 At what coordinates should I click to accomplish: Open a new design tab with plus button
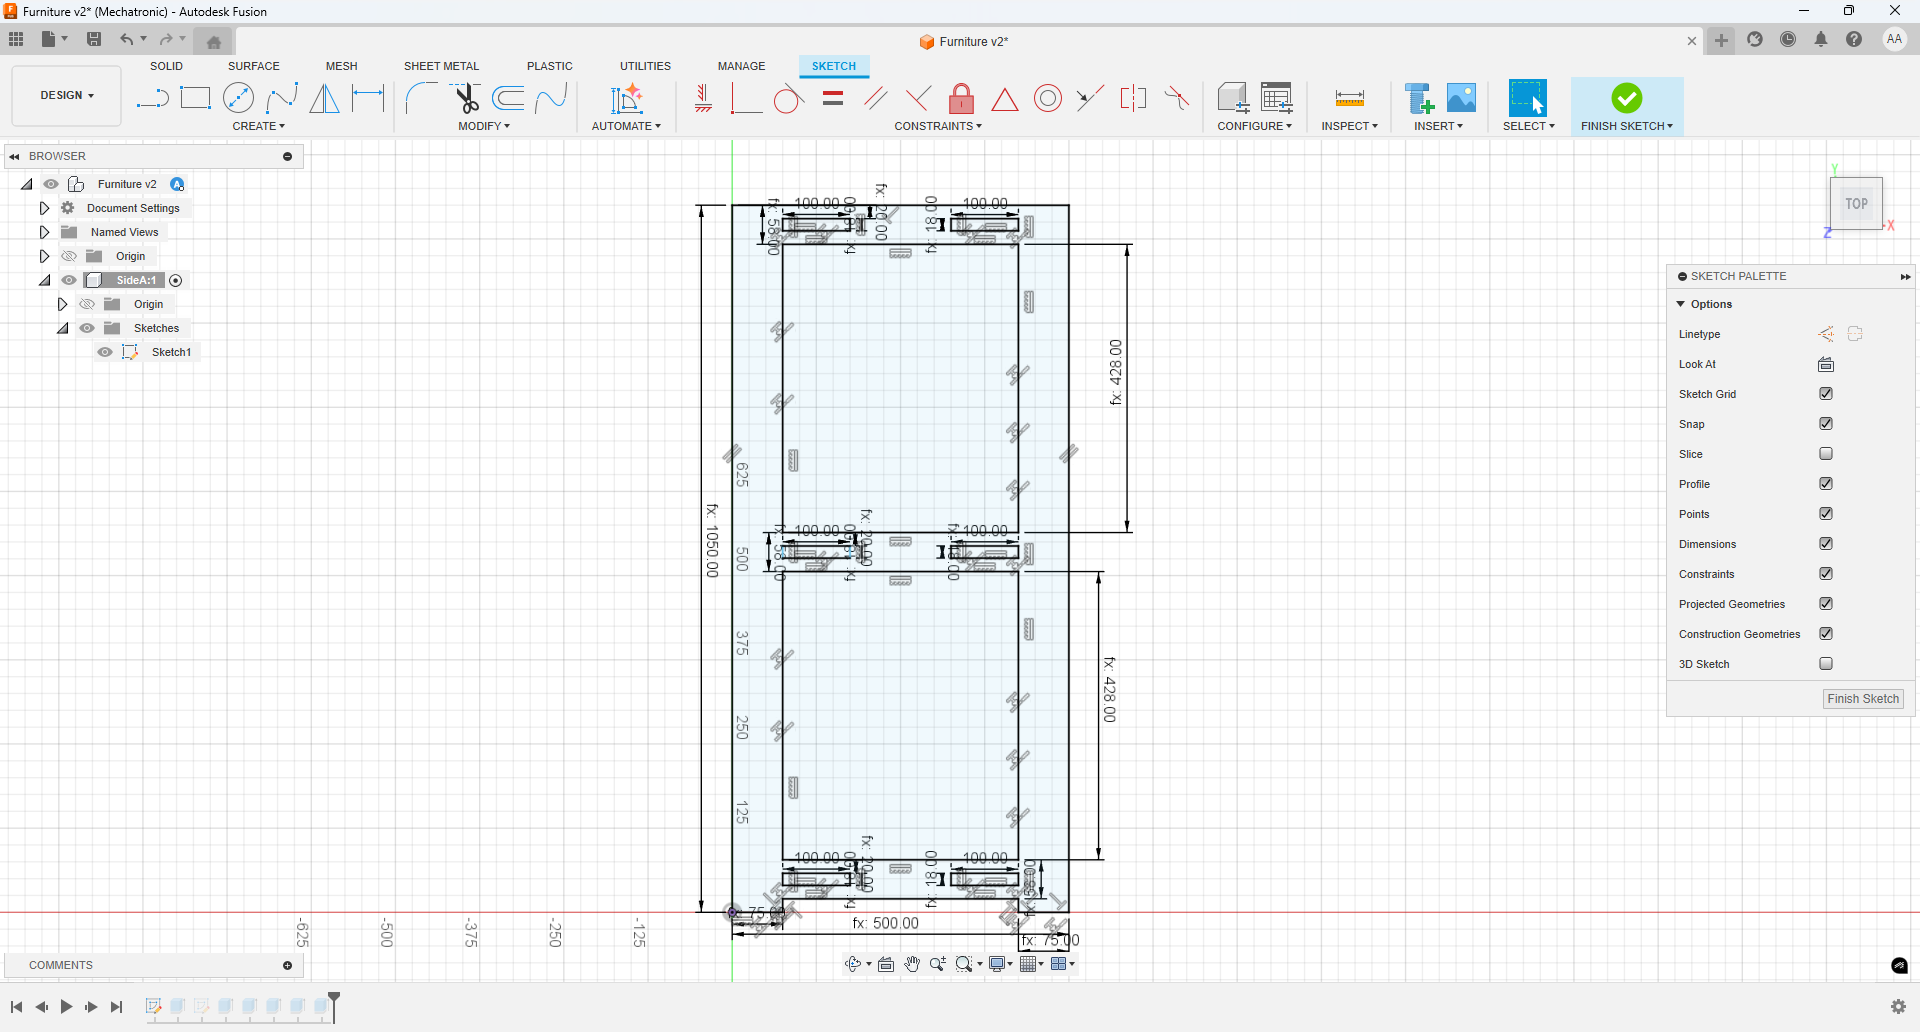1721,41
